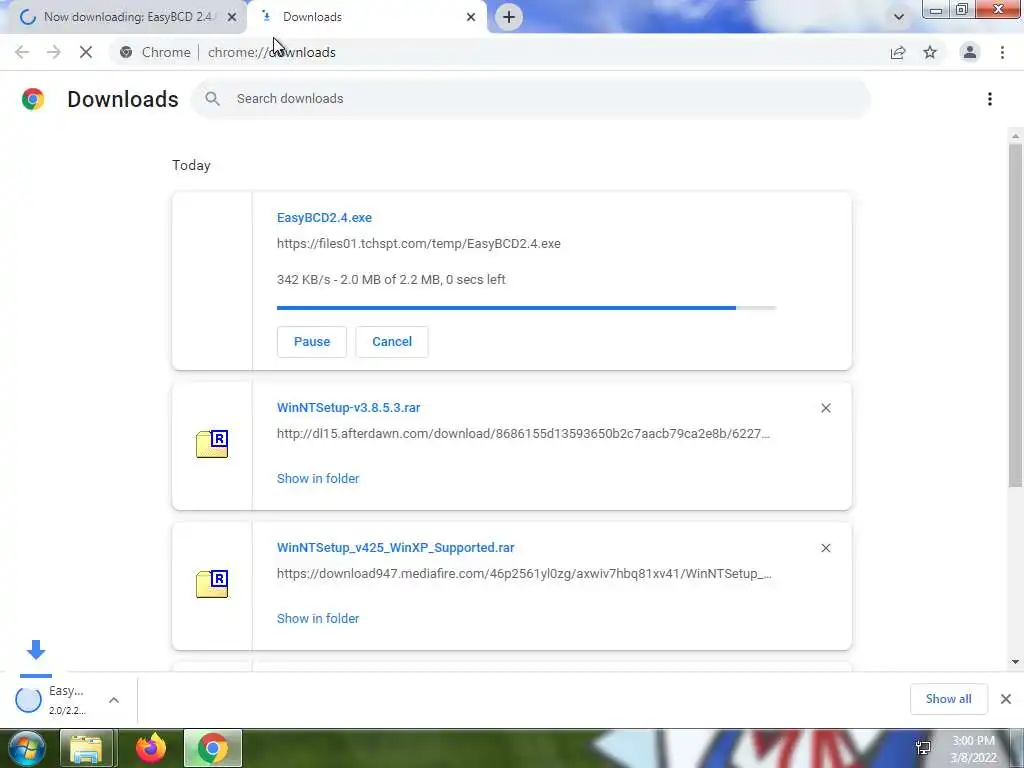Click the scrollbar down arrow
The image size is (1024, 768).
click(1015, 662)
